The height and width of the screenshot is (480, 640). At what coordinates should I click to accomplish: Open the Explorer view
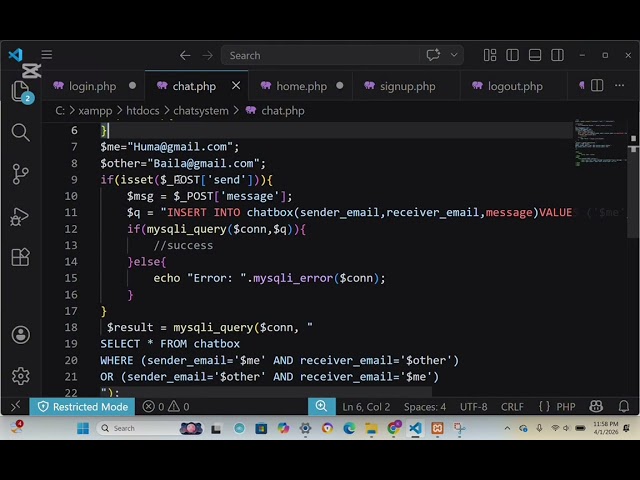click(20, 91)
